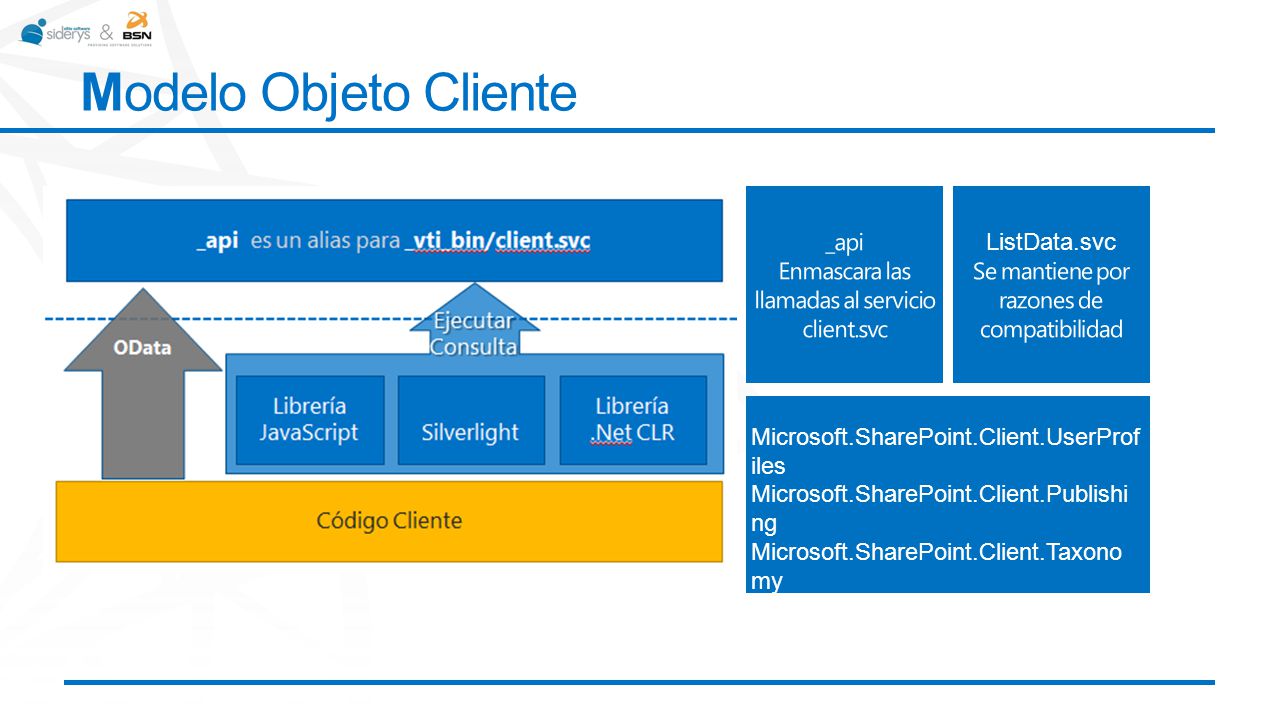Click the Ejecutar Consulta arrow
This screenshot has height=720, width=1279.
tap(474, 320)
